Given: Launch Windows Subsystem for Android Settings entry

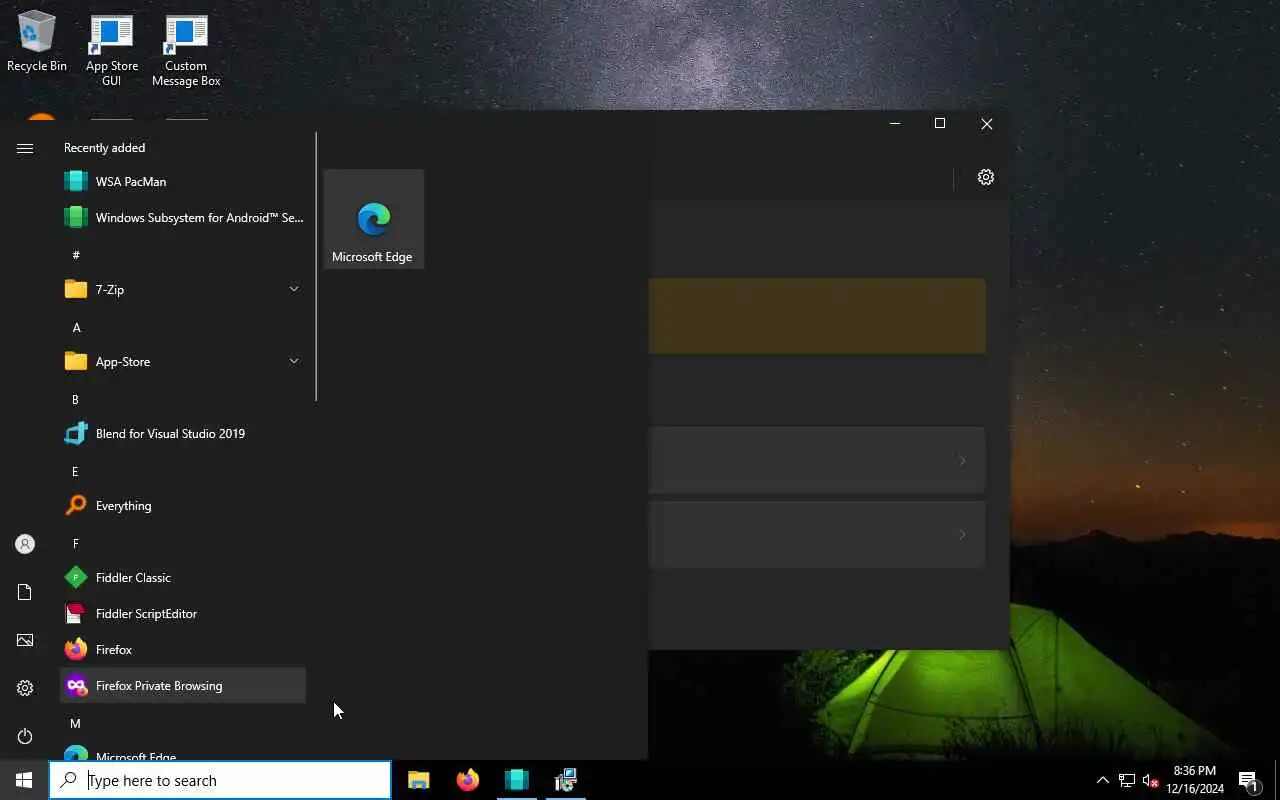Looking at the screenshot, I should click(183, 217).
